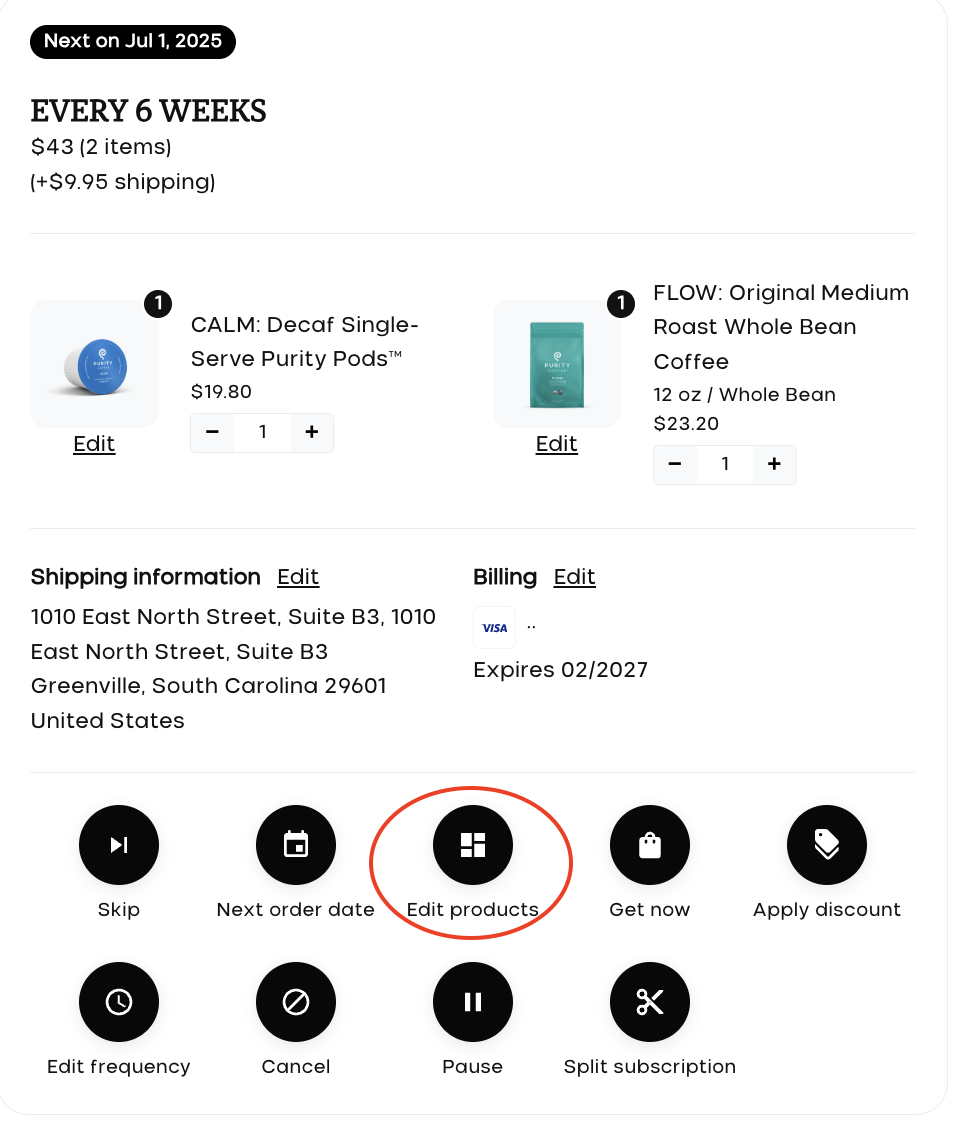960x1124 pixels.
Task: Open the Apply discount tag icon
Action: pos(827,845)
